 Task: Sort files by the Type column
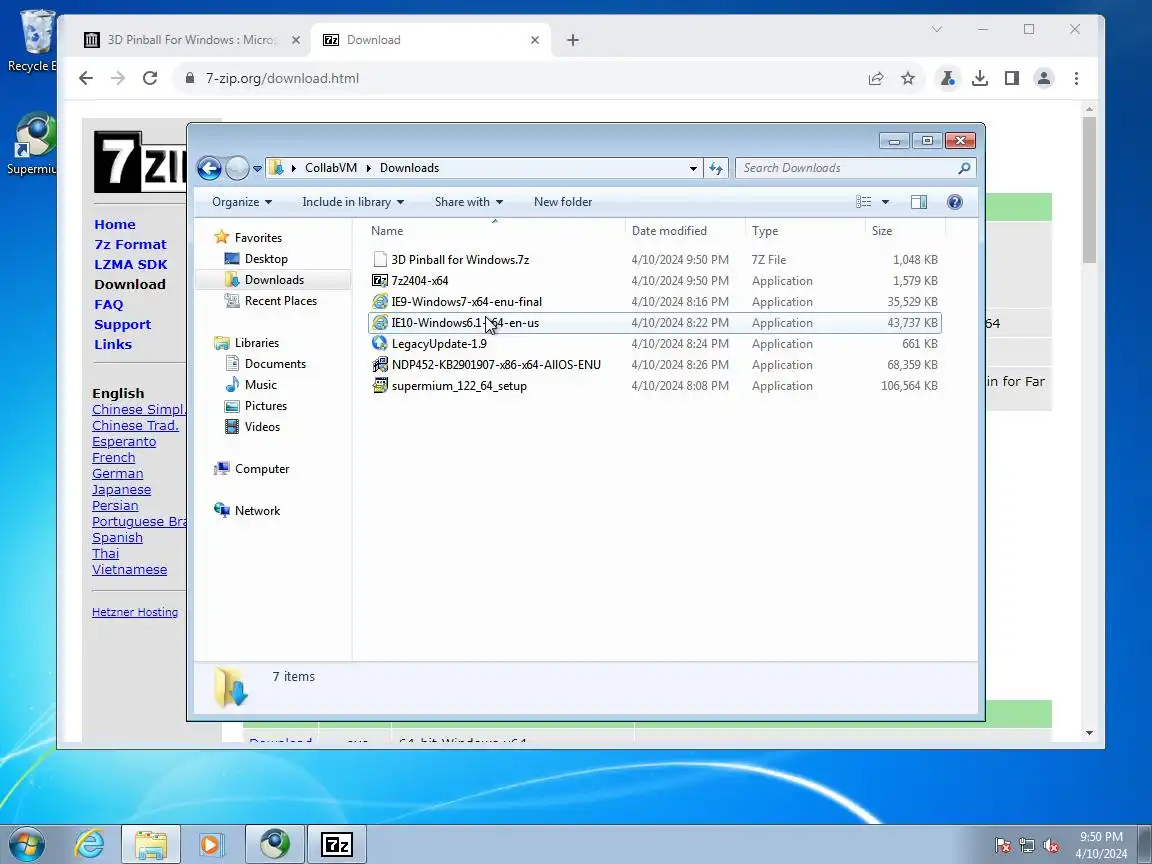coord(804,231)
